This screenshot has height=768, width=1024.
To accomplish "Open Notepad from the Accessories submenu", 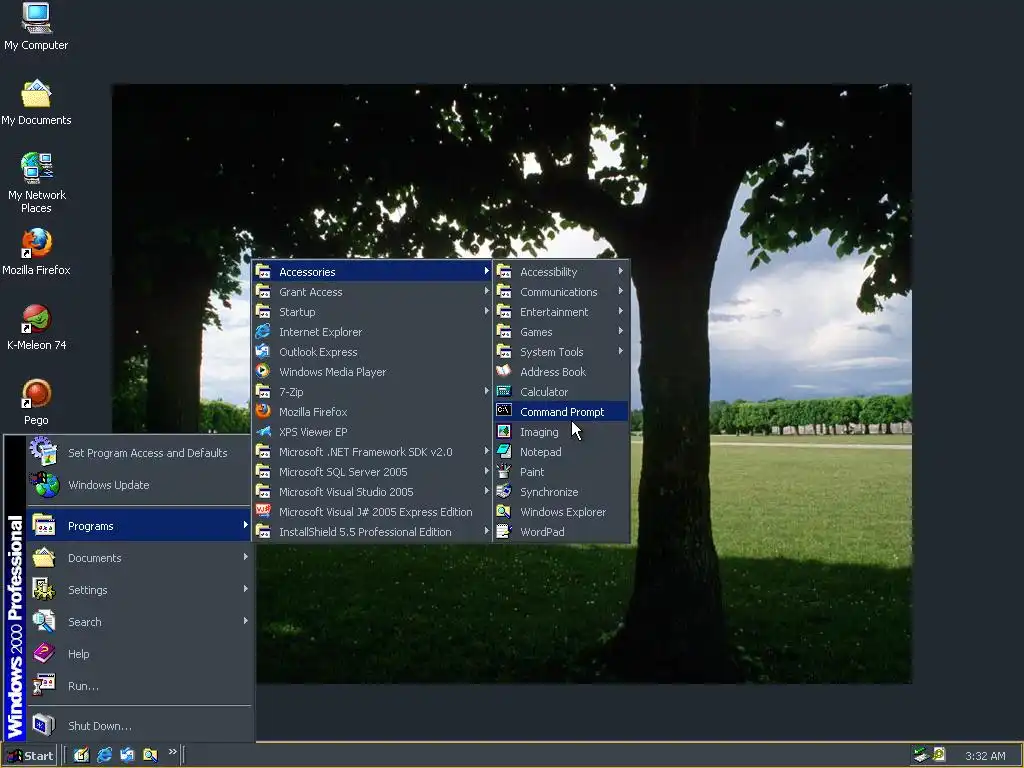I will 562,452.
